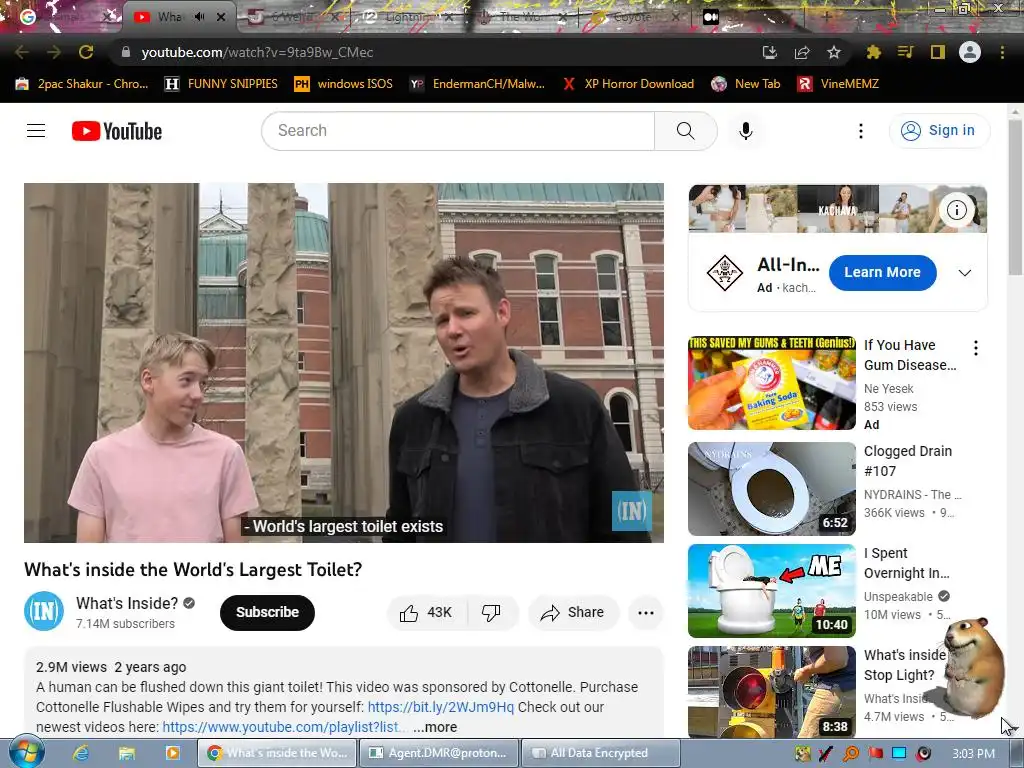Open the 2pac Shakur bookmark
The height and width of the screenshot is (768, 1024).
click(x=82, y=84)
